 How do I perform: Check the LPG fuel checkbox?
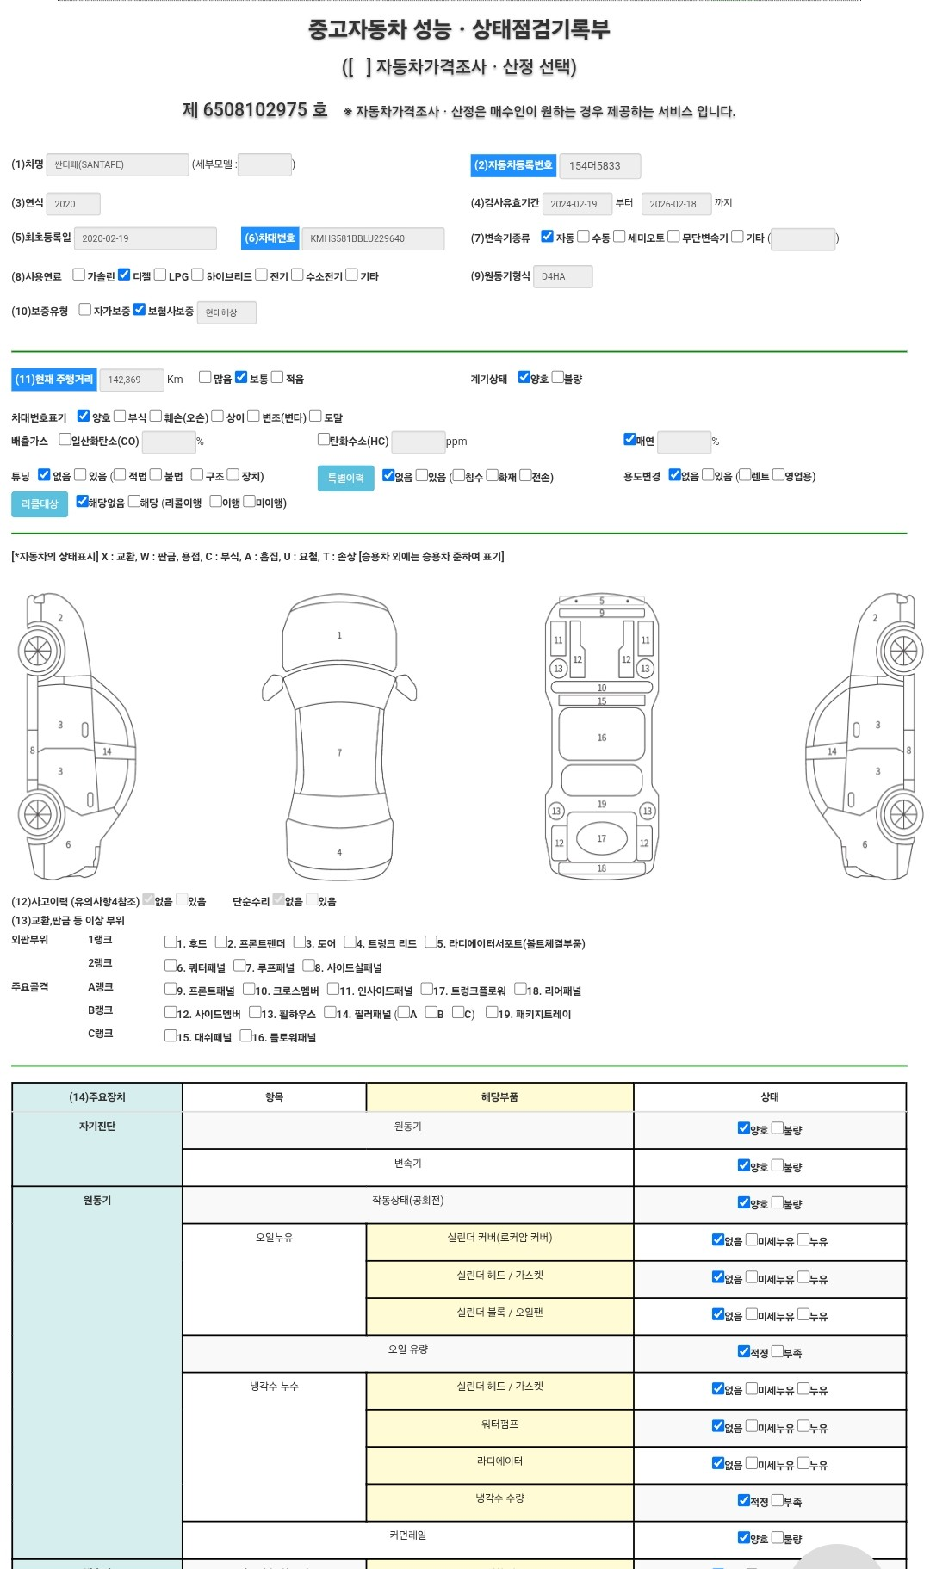[x=160, y=275]
